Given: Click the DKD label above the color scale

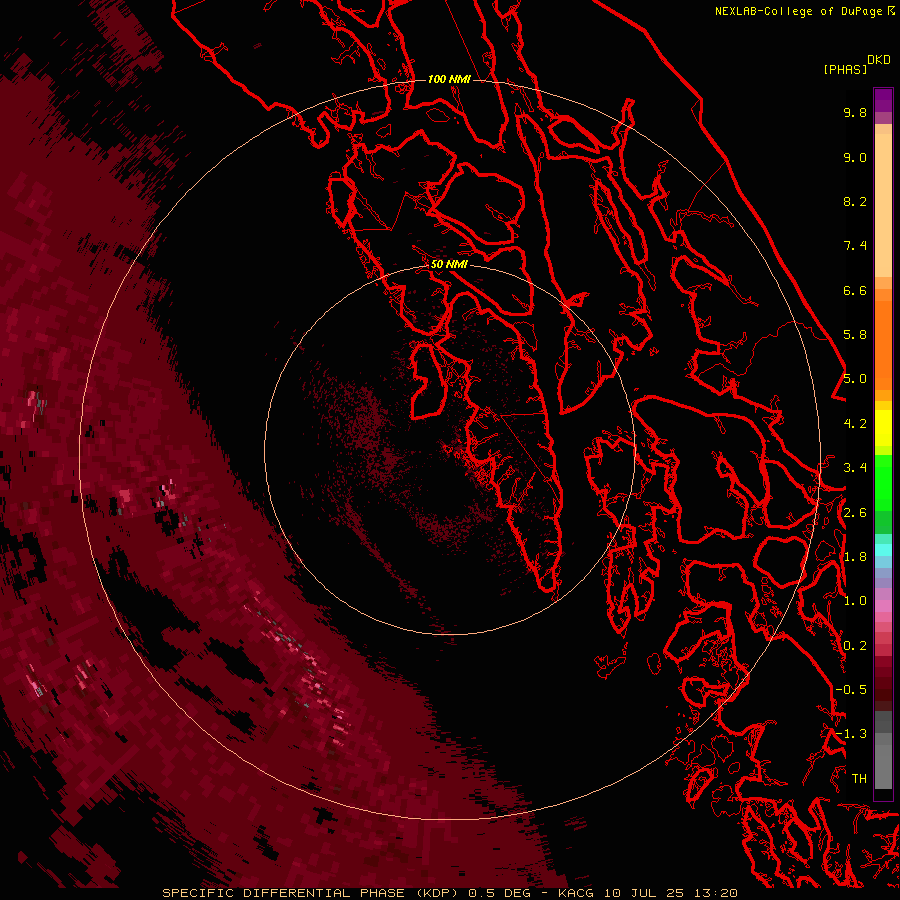Looking at the screenshot, I should [879, 60].
